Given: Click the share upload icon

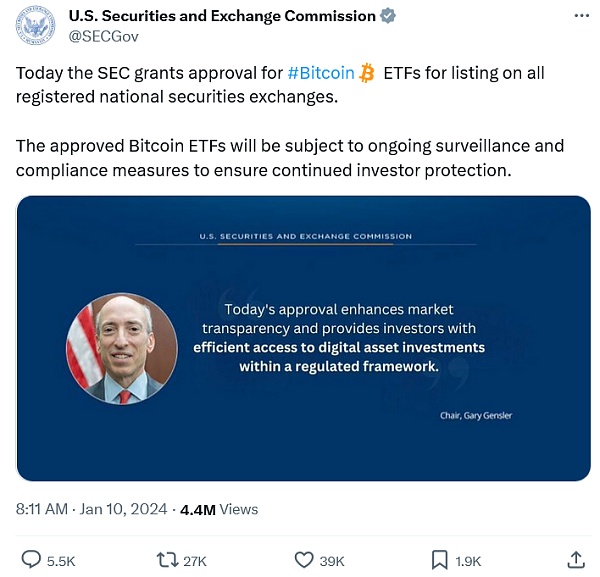Looking at the screenshot, I should coord(576,559).
